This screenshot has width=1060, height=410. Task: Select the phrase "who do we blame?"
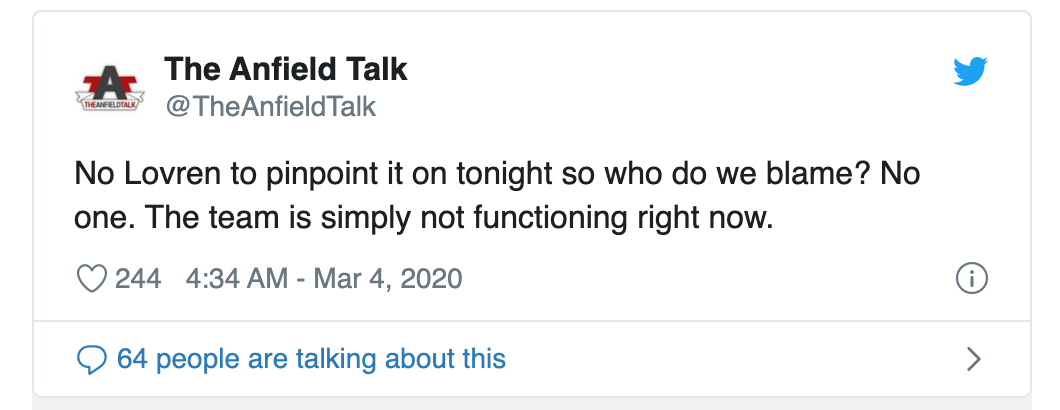pos(745,174)
